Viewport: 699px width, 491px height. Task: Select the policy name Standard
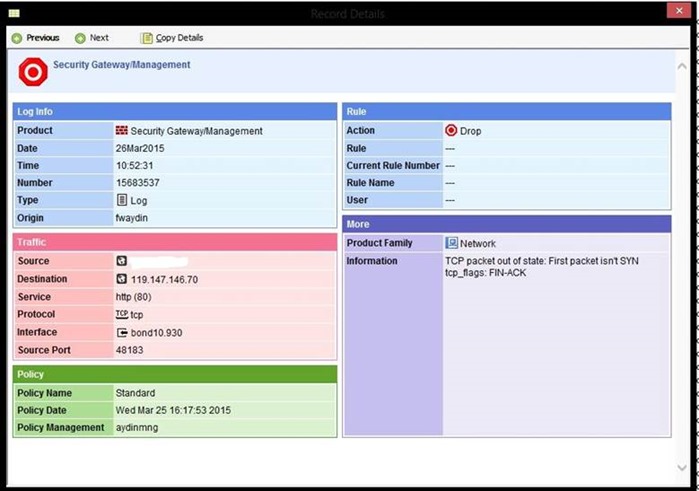pos(136,393)
